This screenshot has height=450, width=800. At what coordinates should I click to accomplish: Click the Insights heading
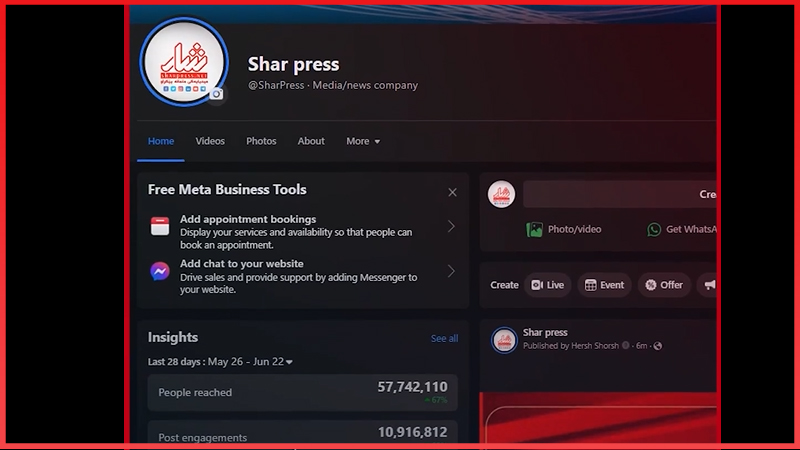coord(173,337)
